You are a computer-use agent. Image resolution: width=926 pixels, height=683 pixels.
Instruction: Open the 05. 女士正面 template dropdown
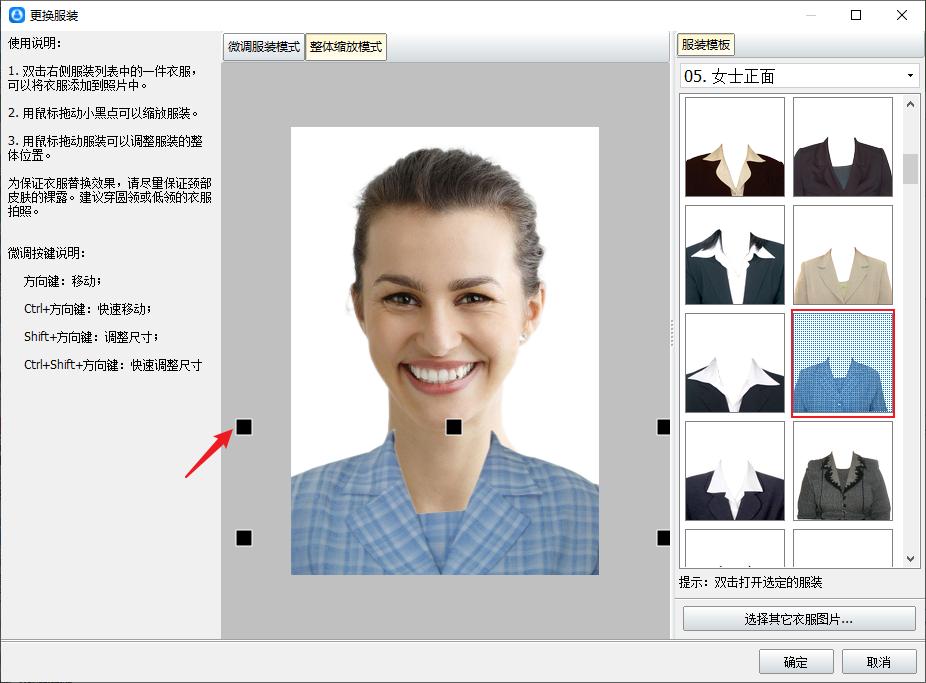point(910,75)
